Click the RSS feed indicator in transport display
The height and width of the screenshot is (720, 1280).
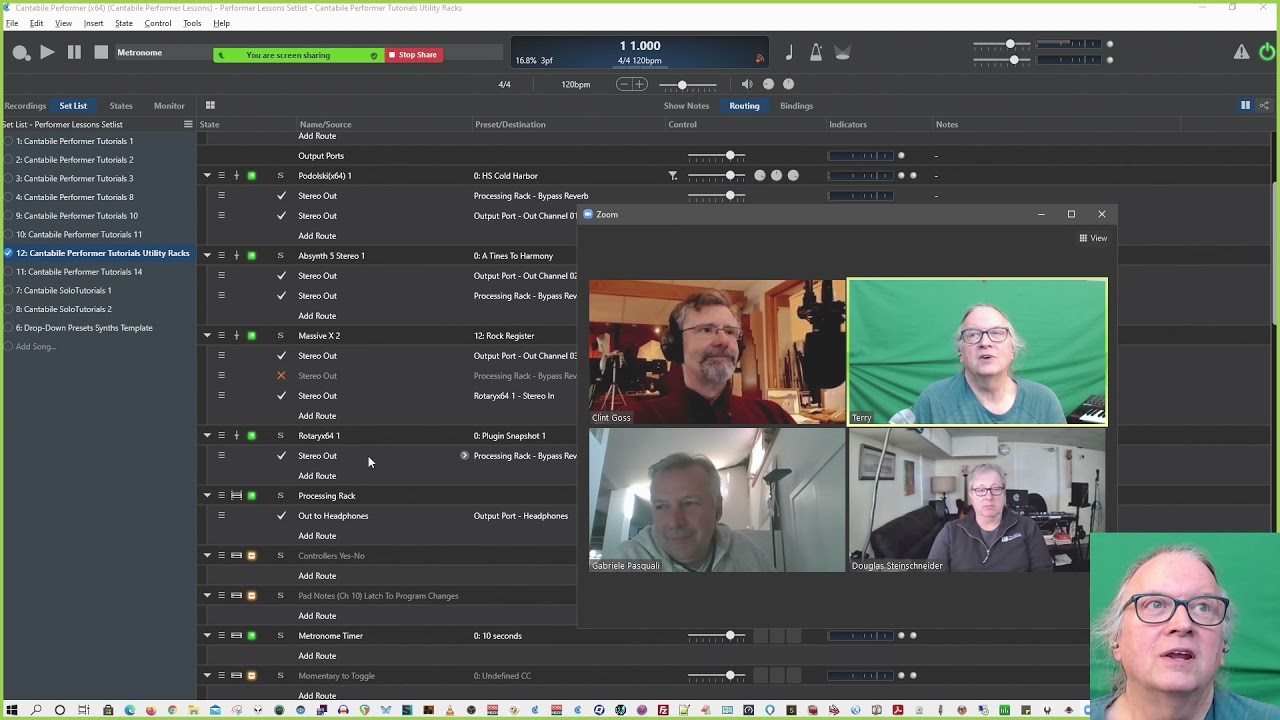tap(759, 59)
